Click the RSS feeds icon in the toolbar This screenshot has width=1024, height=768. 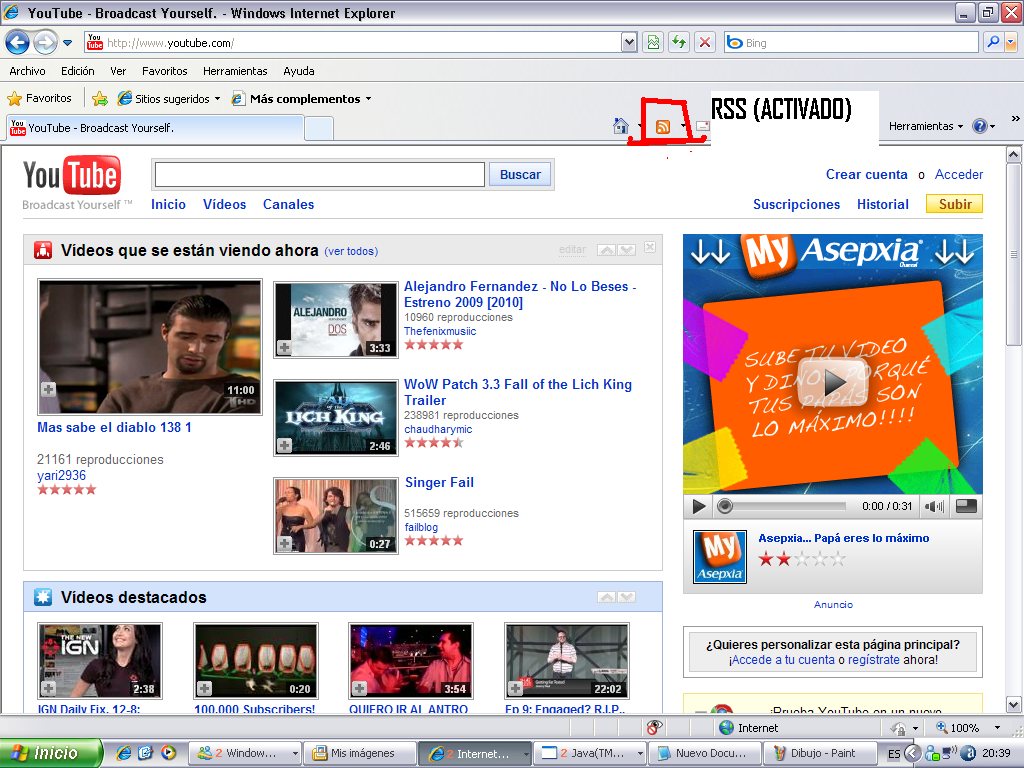pos(662,126)
